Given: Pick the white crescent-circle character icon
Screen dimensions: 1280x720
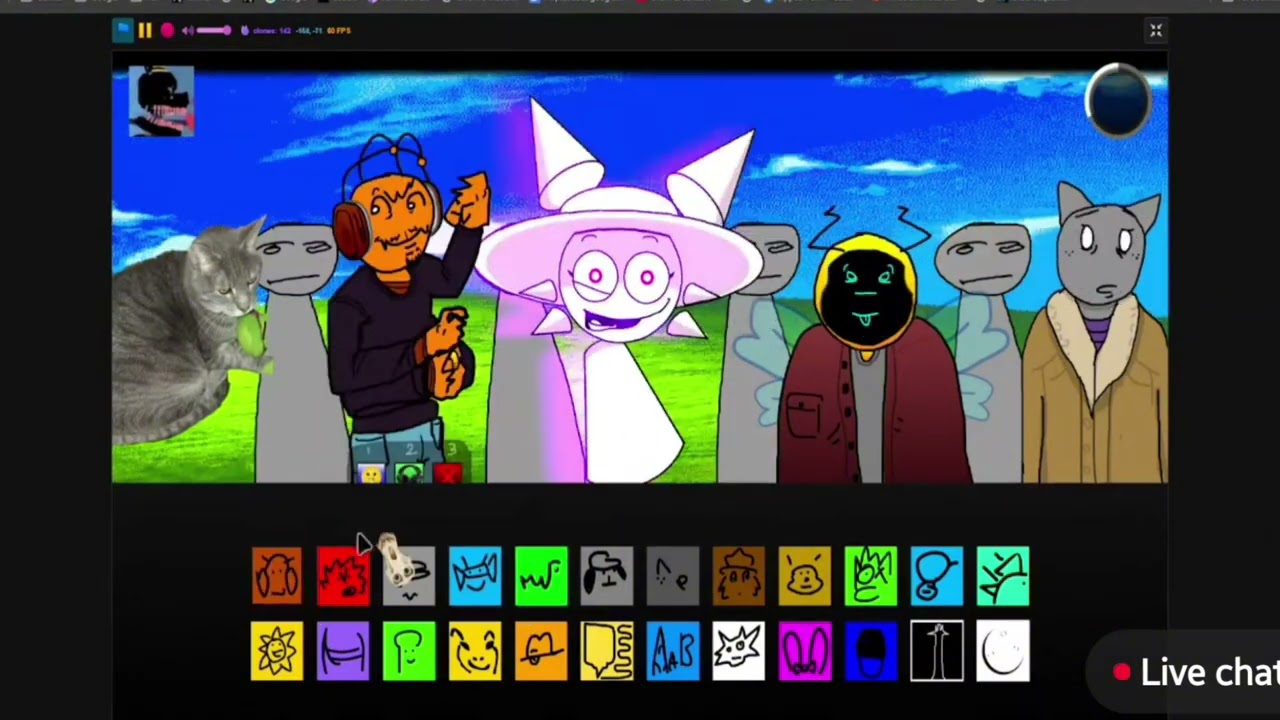Looking at the screenshot, I should (x=1003, y=651).
